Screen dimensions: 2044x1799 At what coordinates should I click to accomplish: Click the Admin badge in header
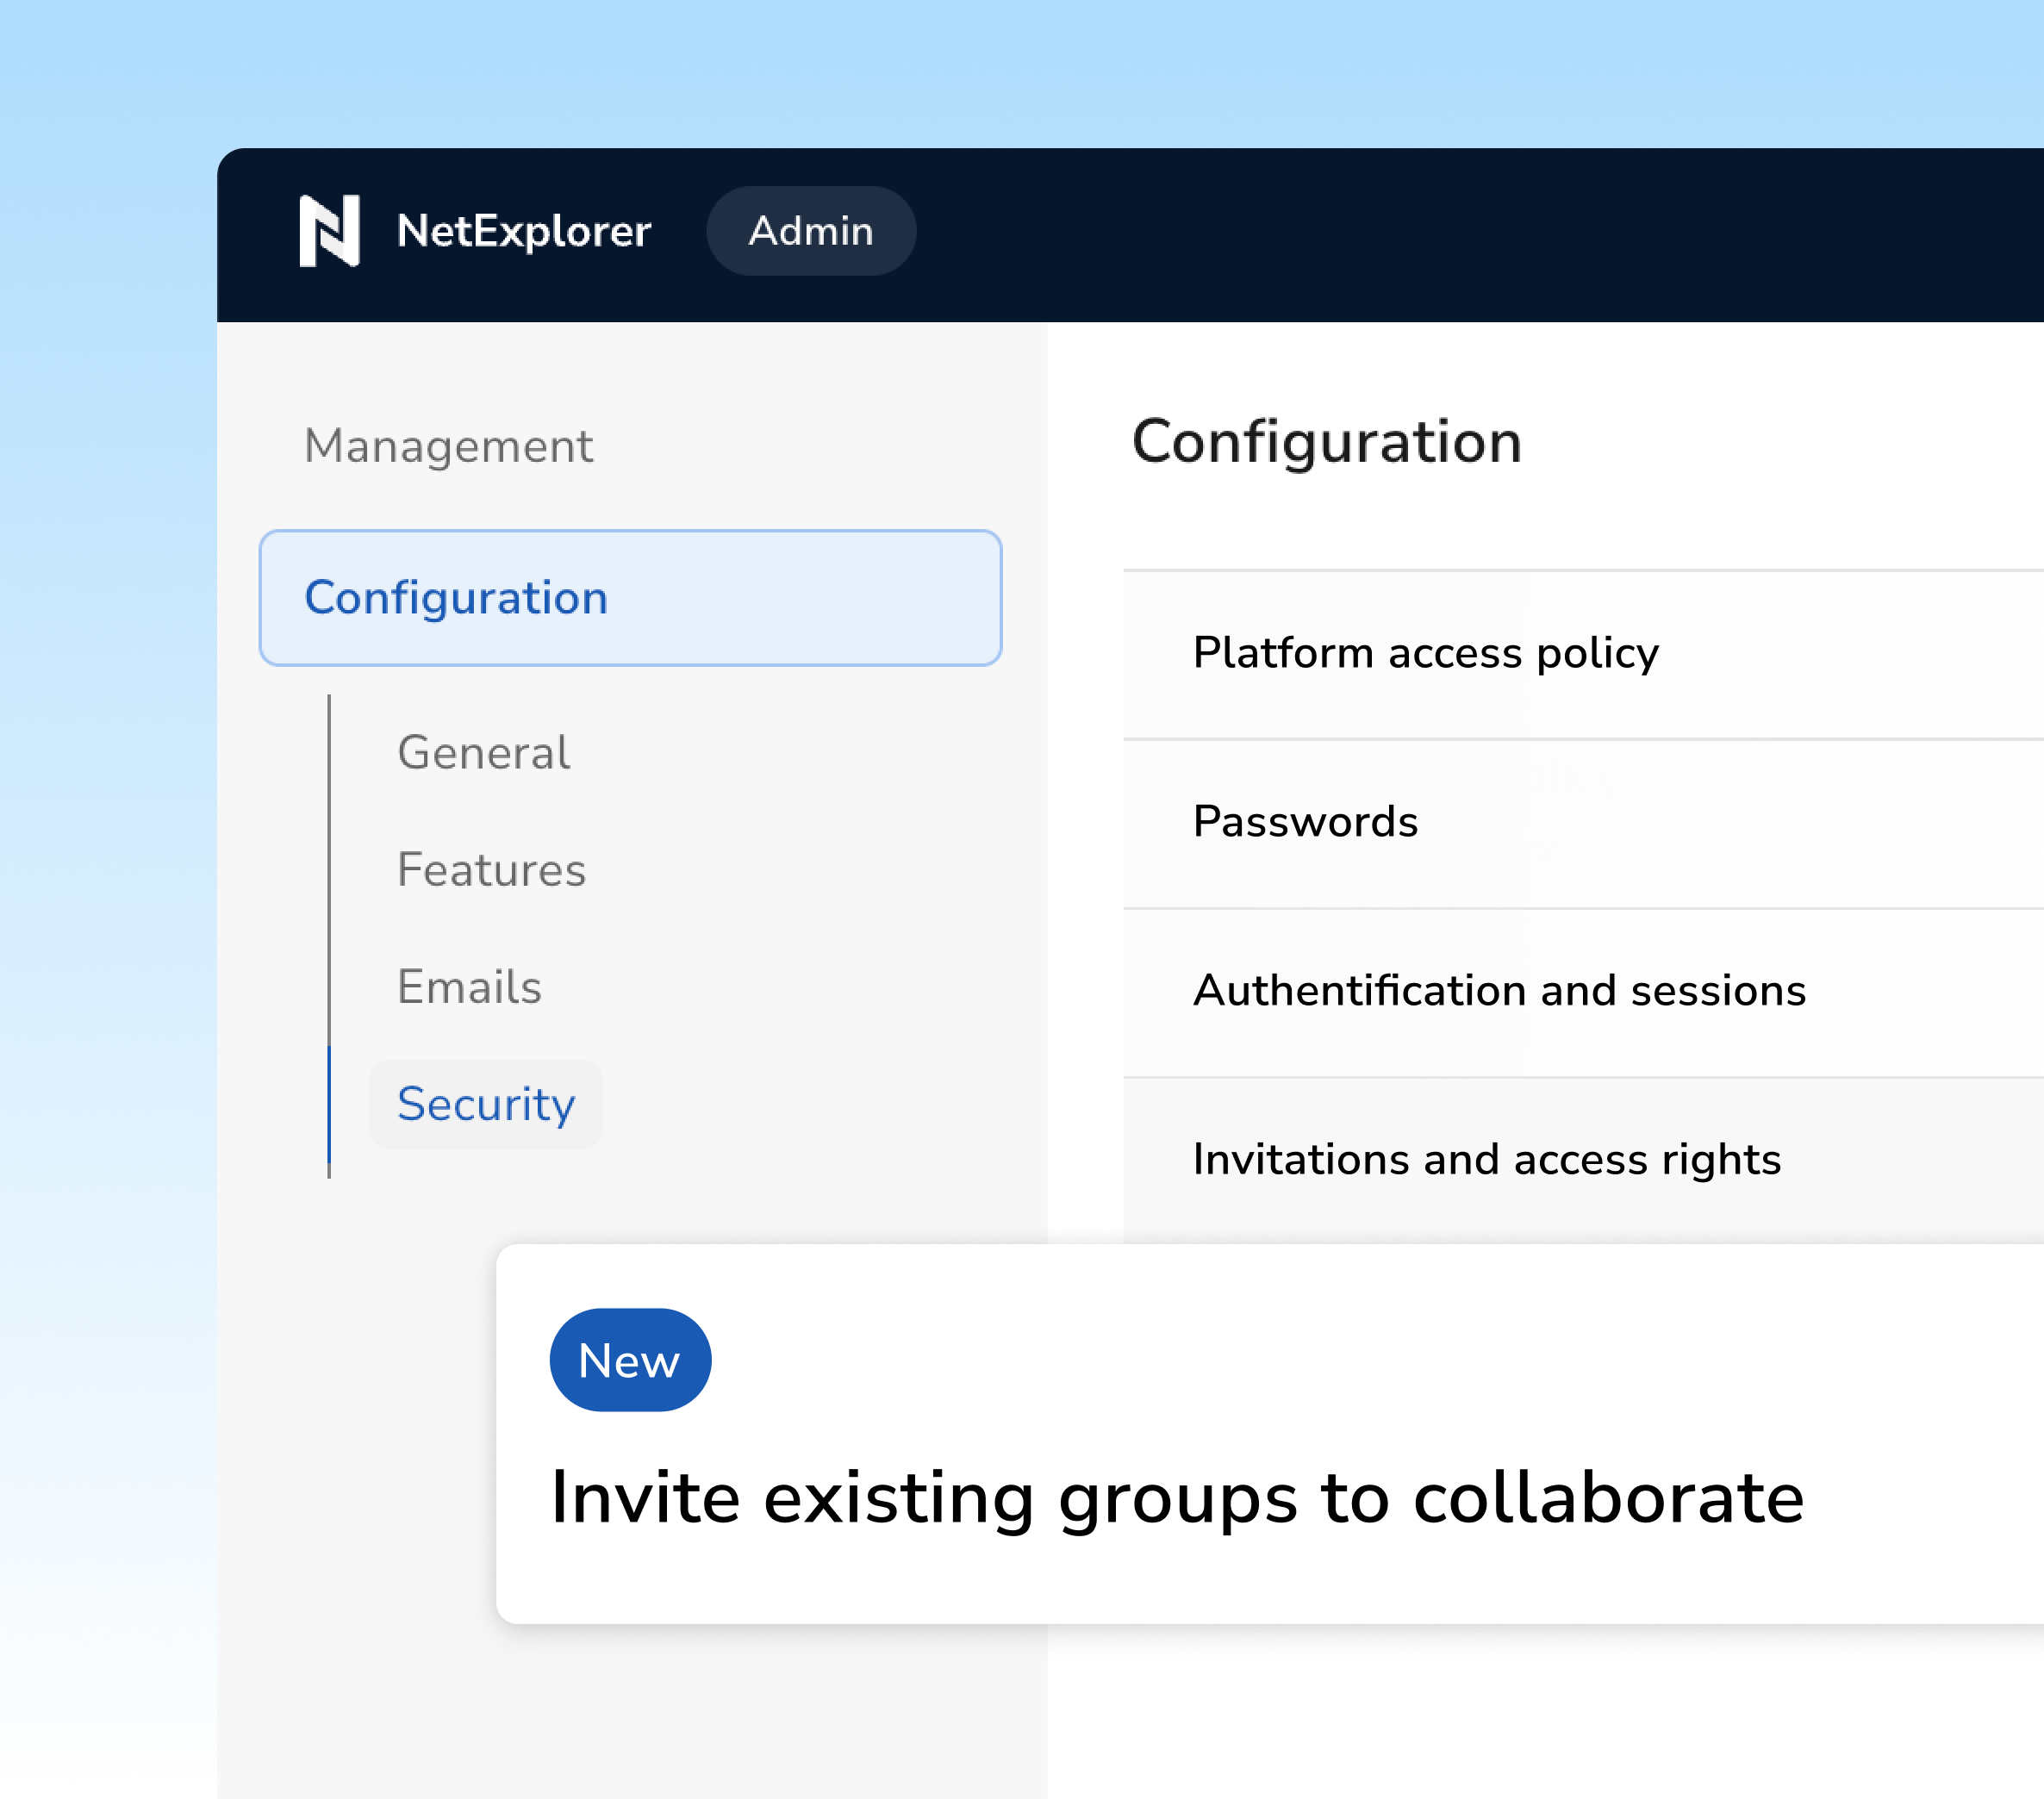(811, 231)
